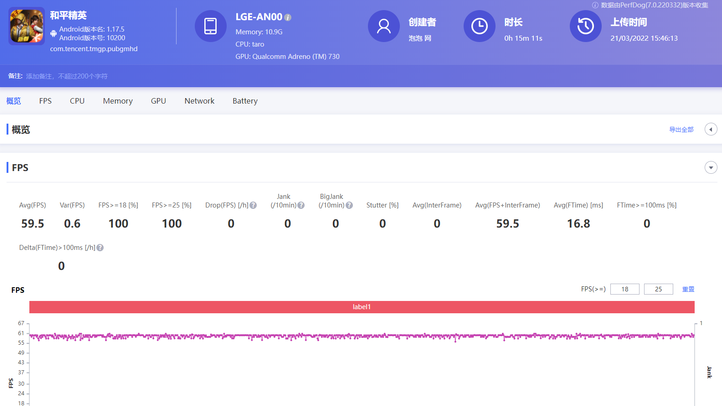Click the duration clock icon
The width and height of the screenshot is (722, 406).
[x=479, y=27]
